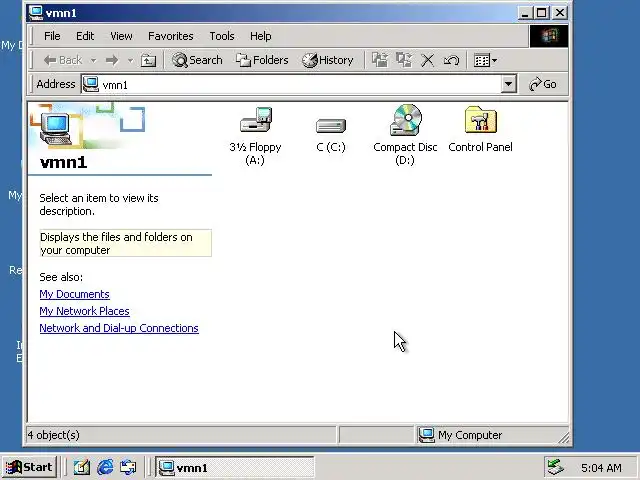640x480 pixels.
Task: Click the Move To toolbar icon
Action: pyautogui.click(x=380, y=60)
